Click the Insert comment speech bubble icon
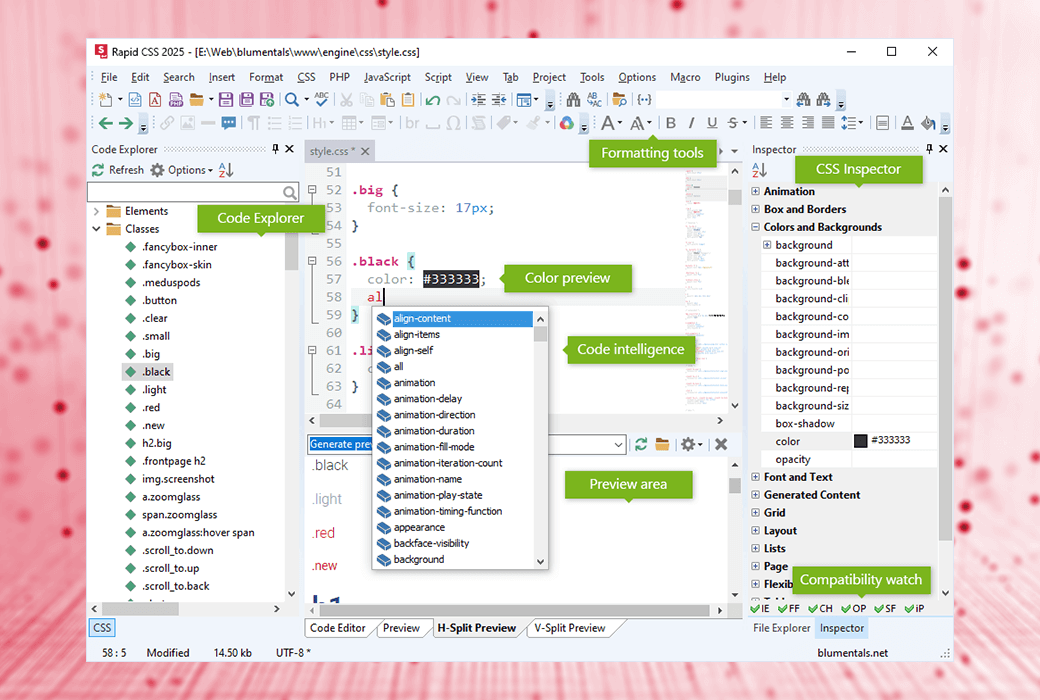Viewport: 1040px width, 700px height. (x=229, y=123)
